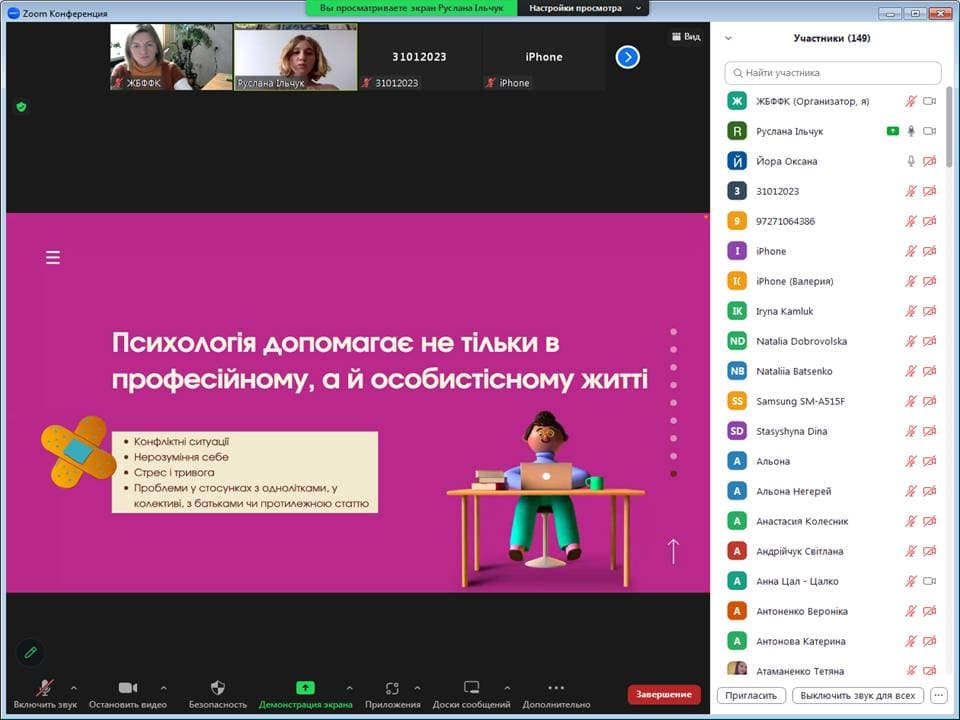
Task: Collapse participants panel with header chevron
Action: point(728,38)
